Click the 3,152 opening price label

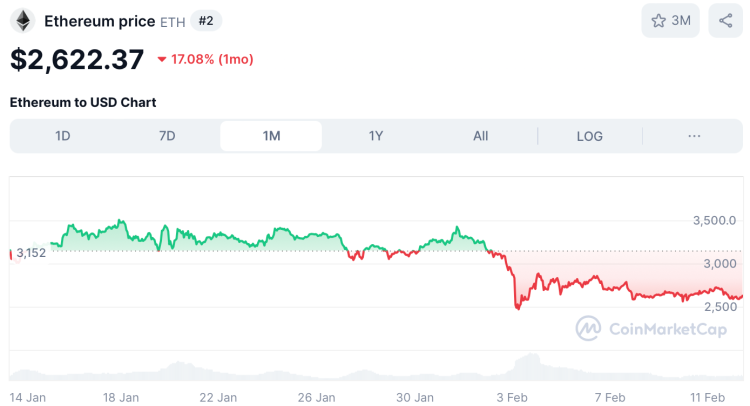31,253
